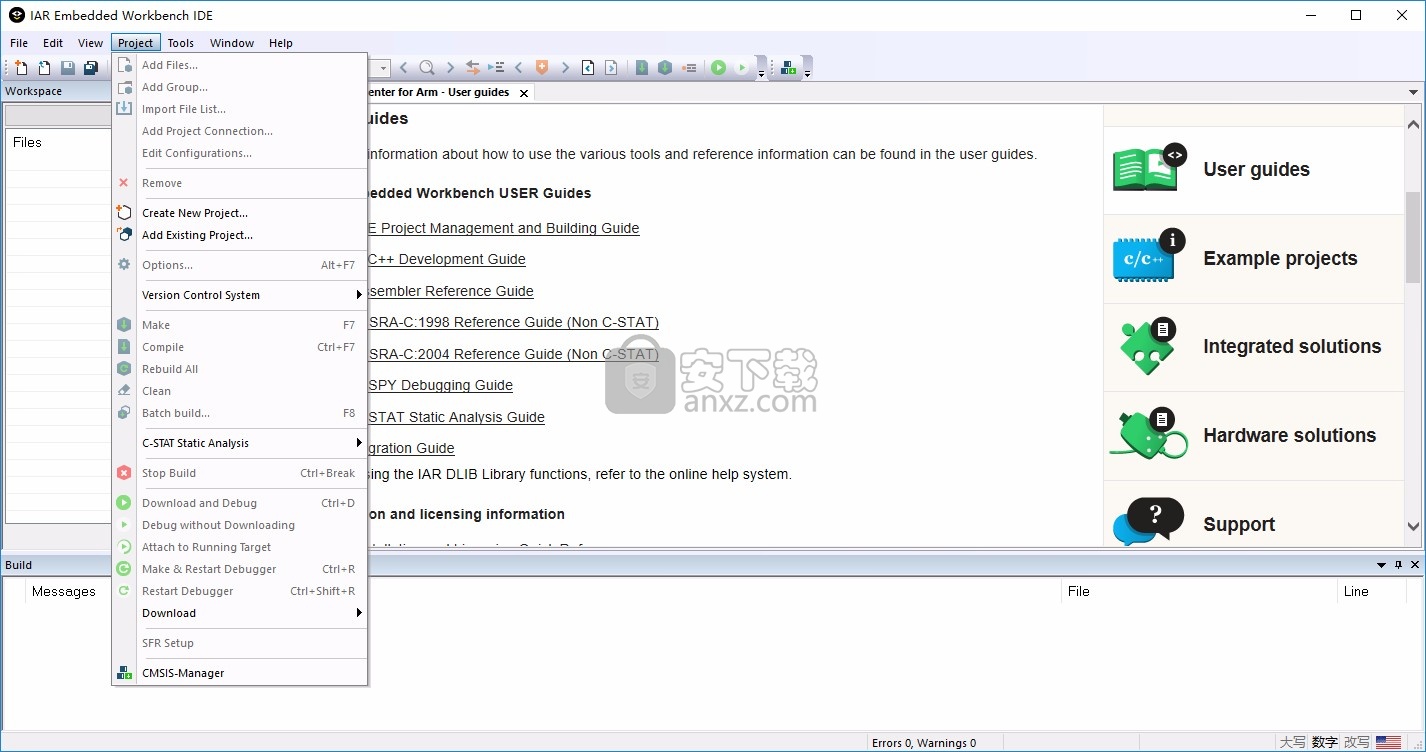Screen dimensions: 1426x752
Task: Open the Window menu
Action: point(232,43)
